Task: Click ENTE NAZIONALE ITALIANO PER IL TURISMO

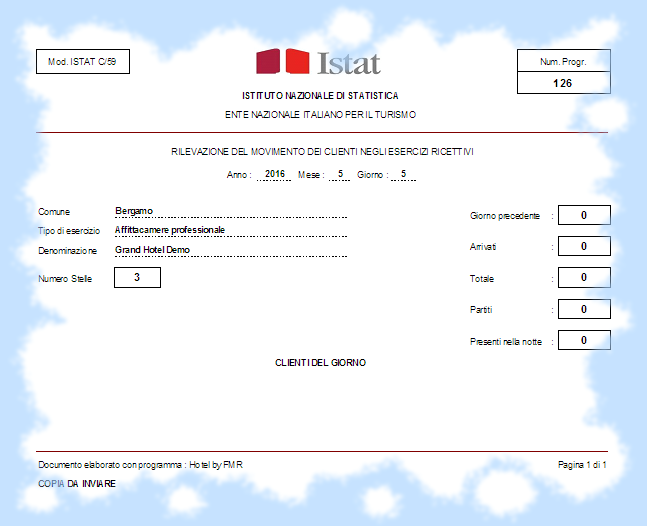Action: [x=320, y=115]
